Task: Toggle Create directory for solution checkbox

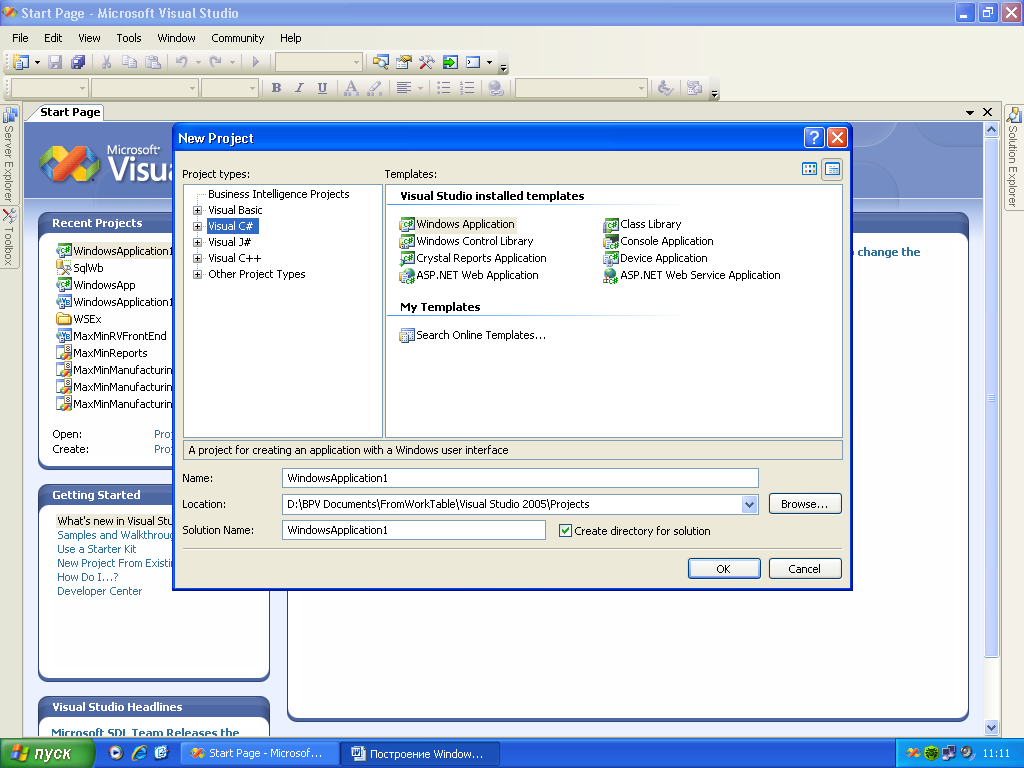Action: coord(566,531)
